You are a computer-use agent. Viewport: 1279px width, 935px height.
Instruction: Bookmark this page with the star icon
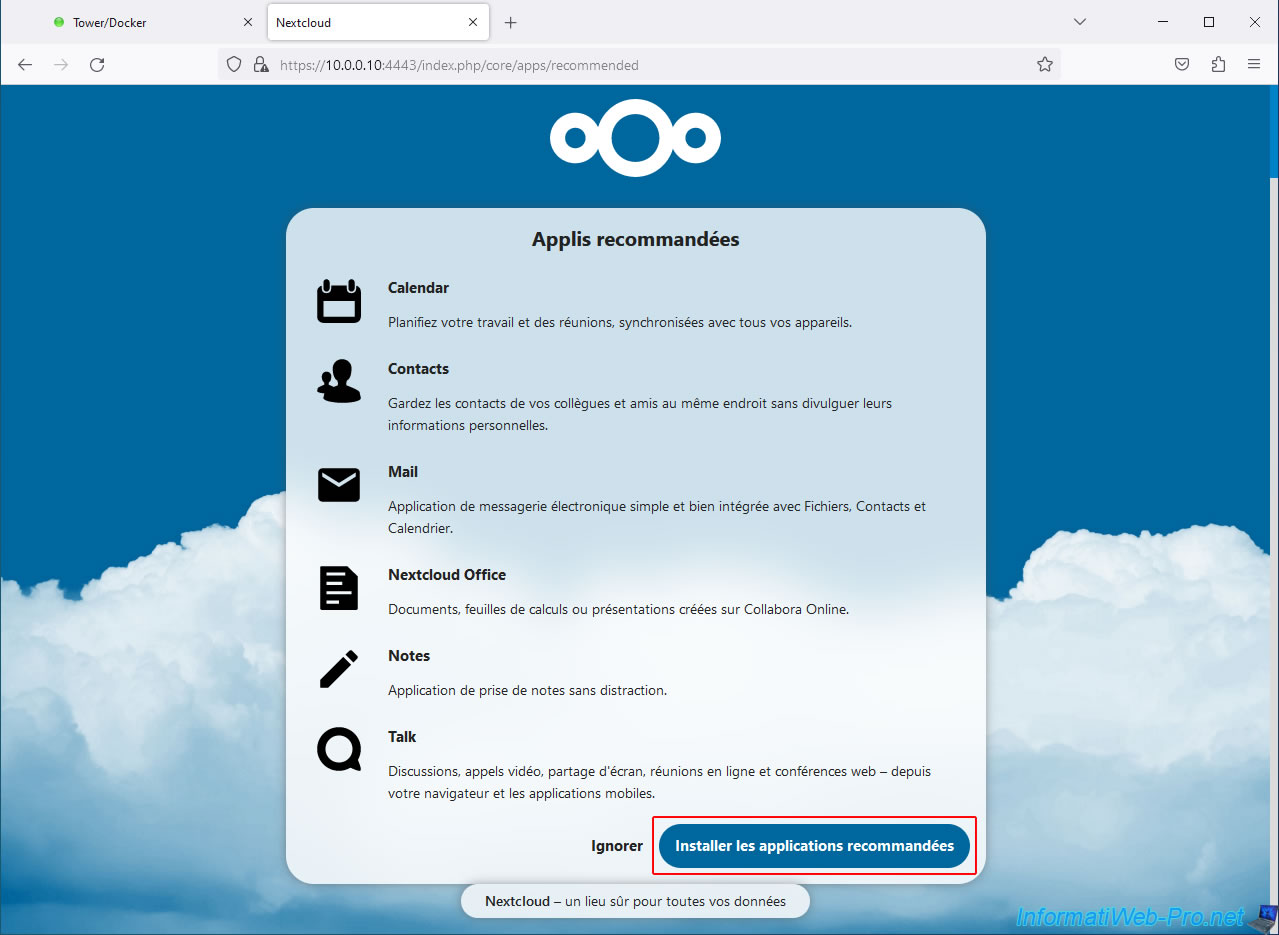(x=1044, y=65)
